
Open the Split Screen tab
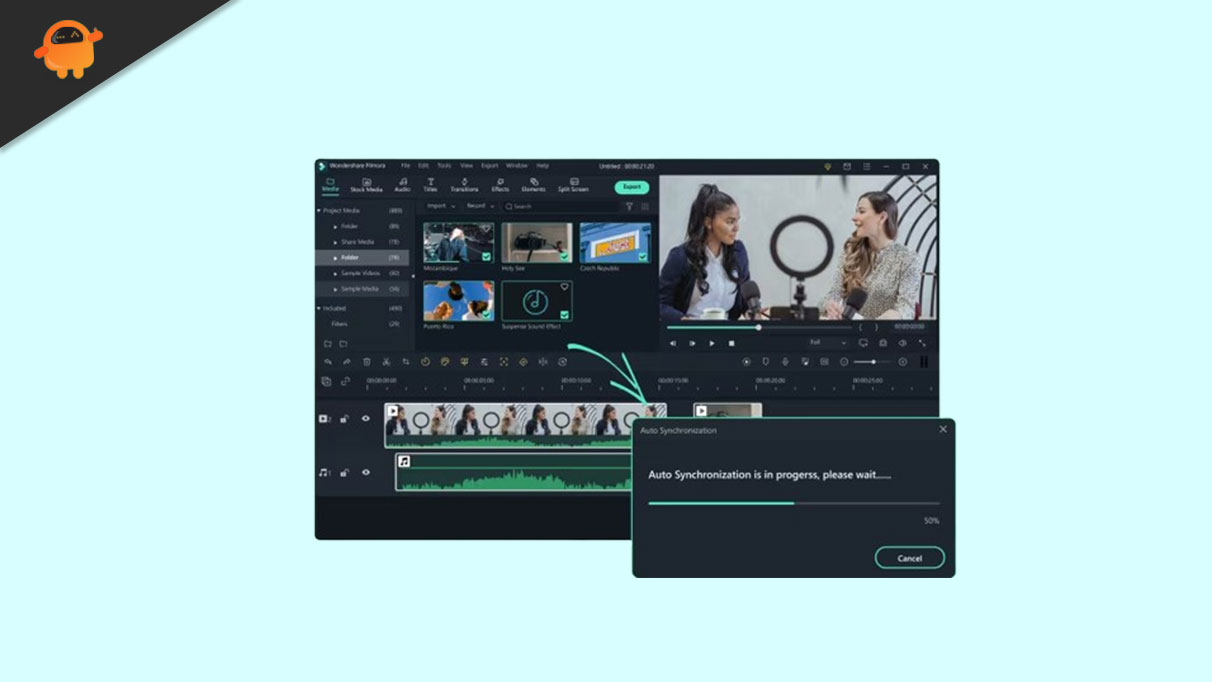click(573, 185)
